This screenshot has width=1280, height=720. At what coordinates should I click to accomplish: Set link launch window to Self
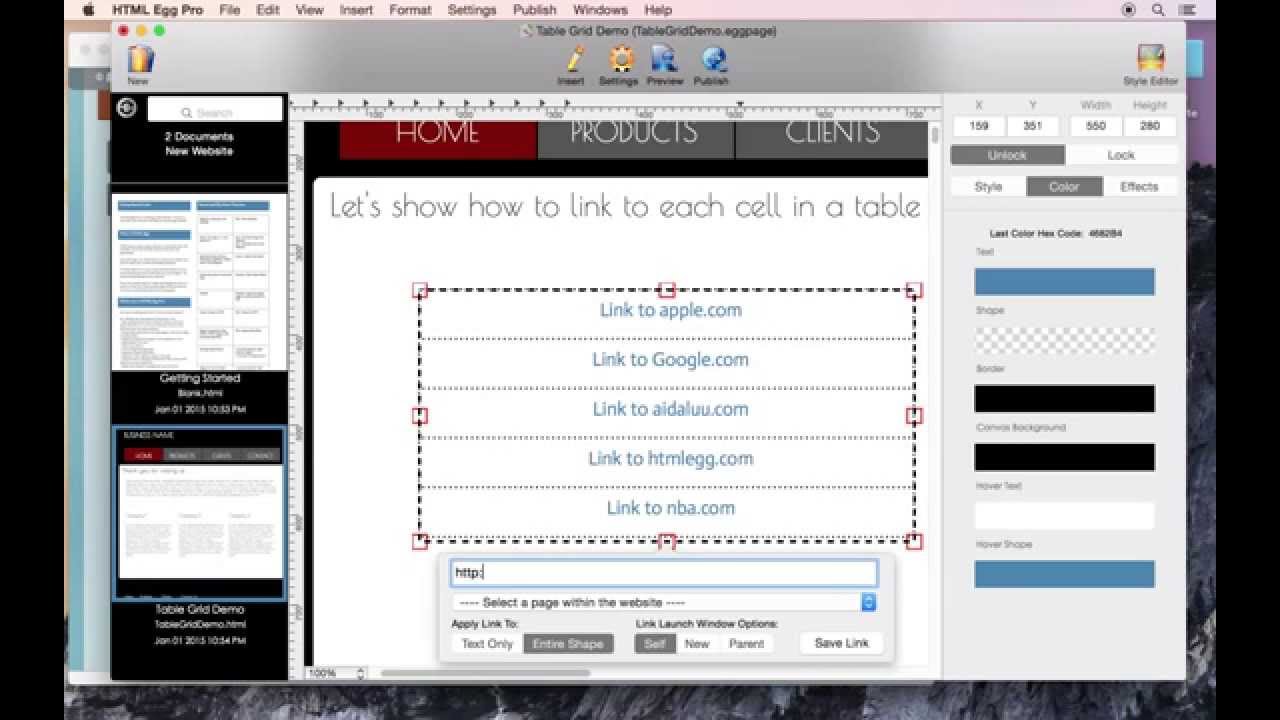point(654,644)
